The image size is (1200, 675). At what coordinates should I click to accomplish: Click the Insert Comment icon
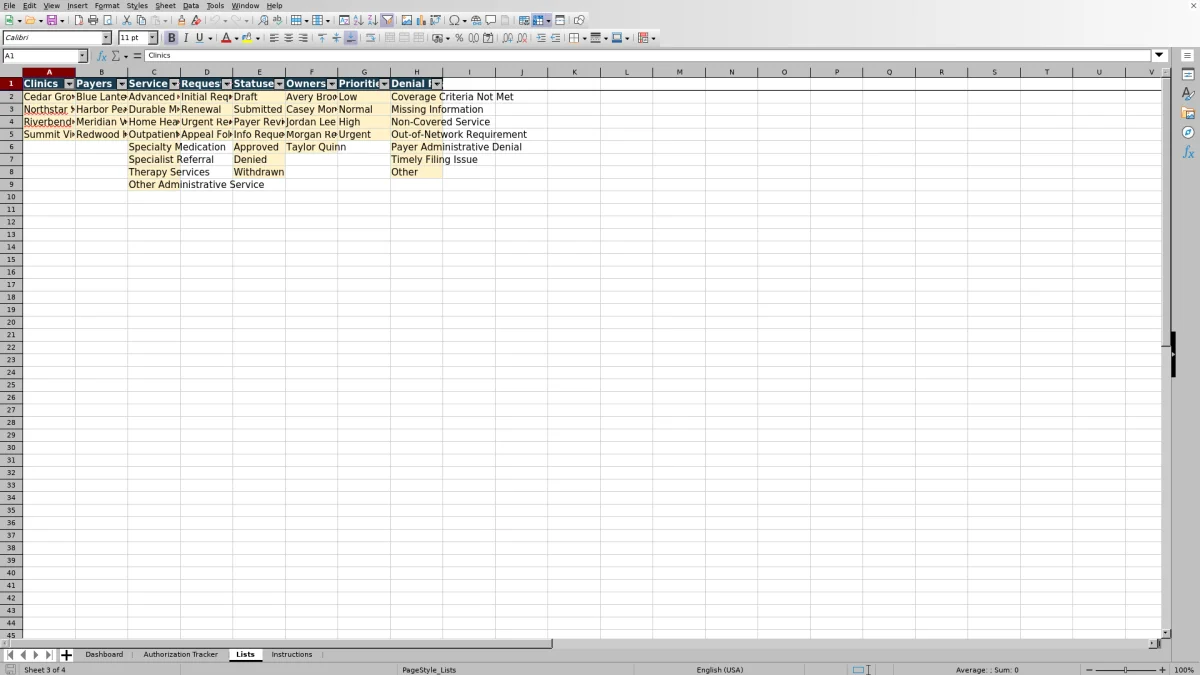click(491, 20)
